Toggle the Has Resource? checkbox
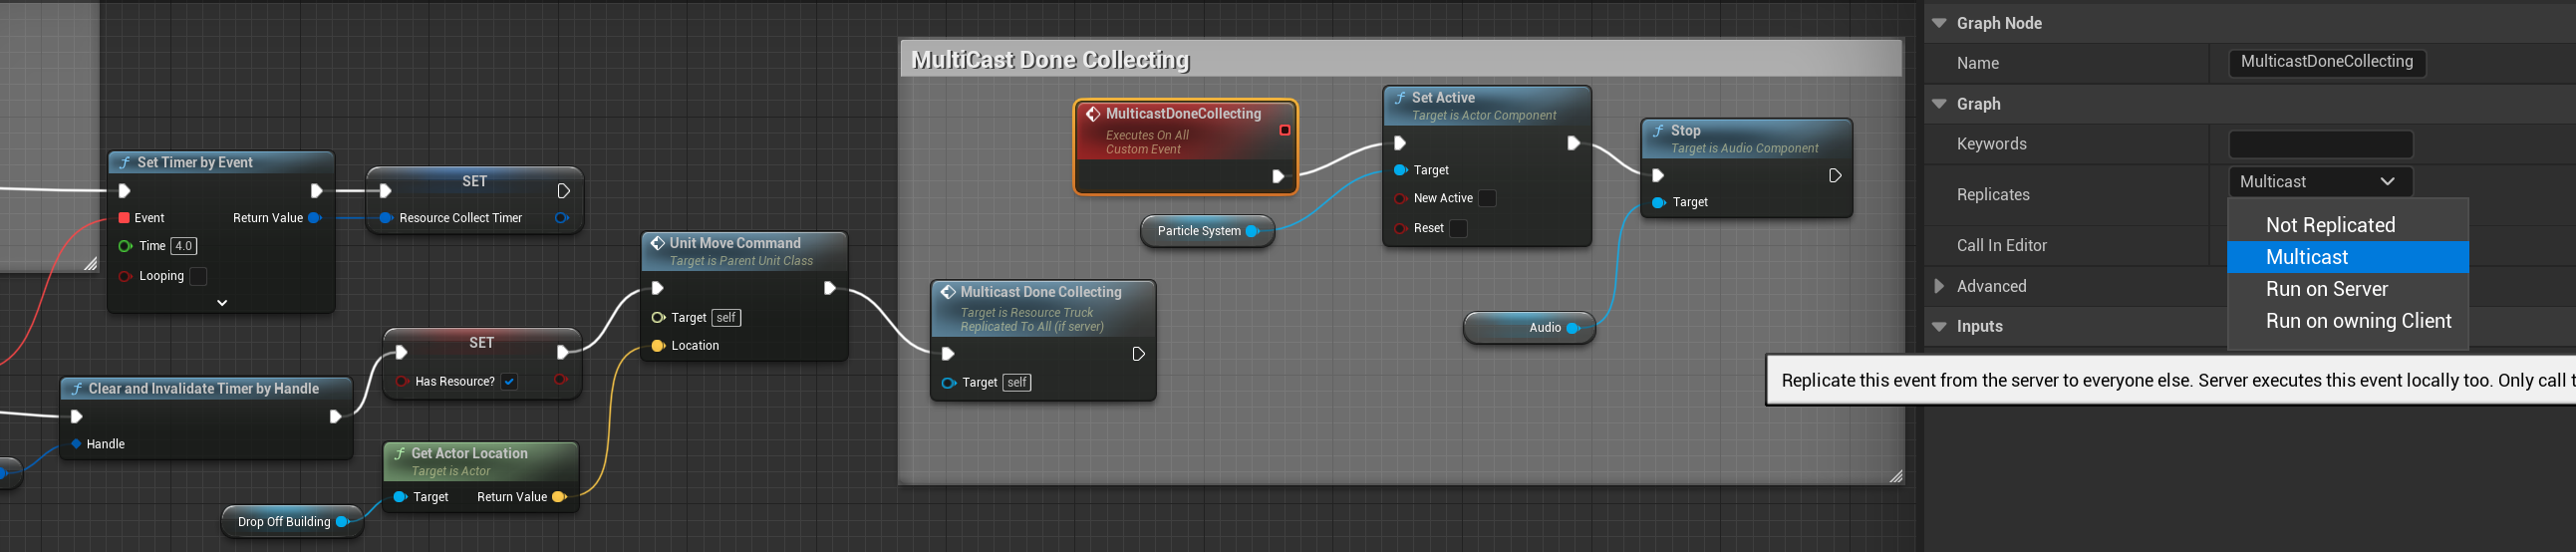The image size is (2576, 552). 509,381
